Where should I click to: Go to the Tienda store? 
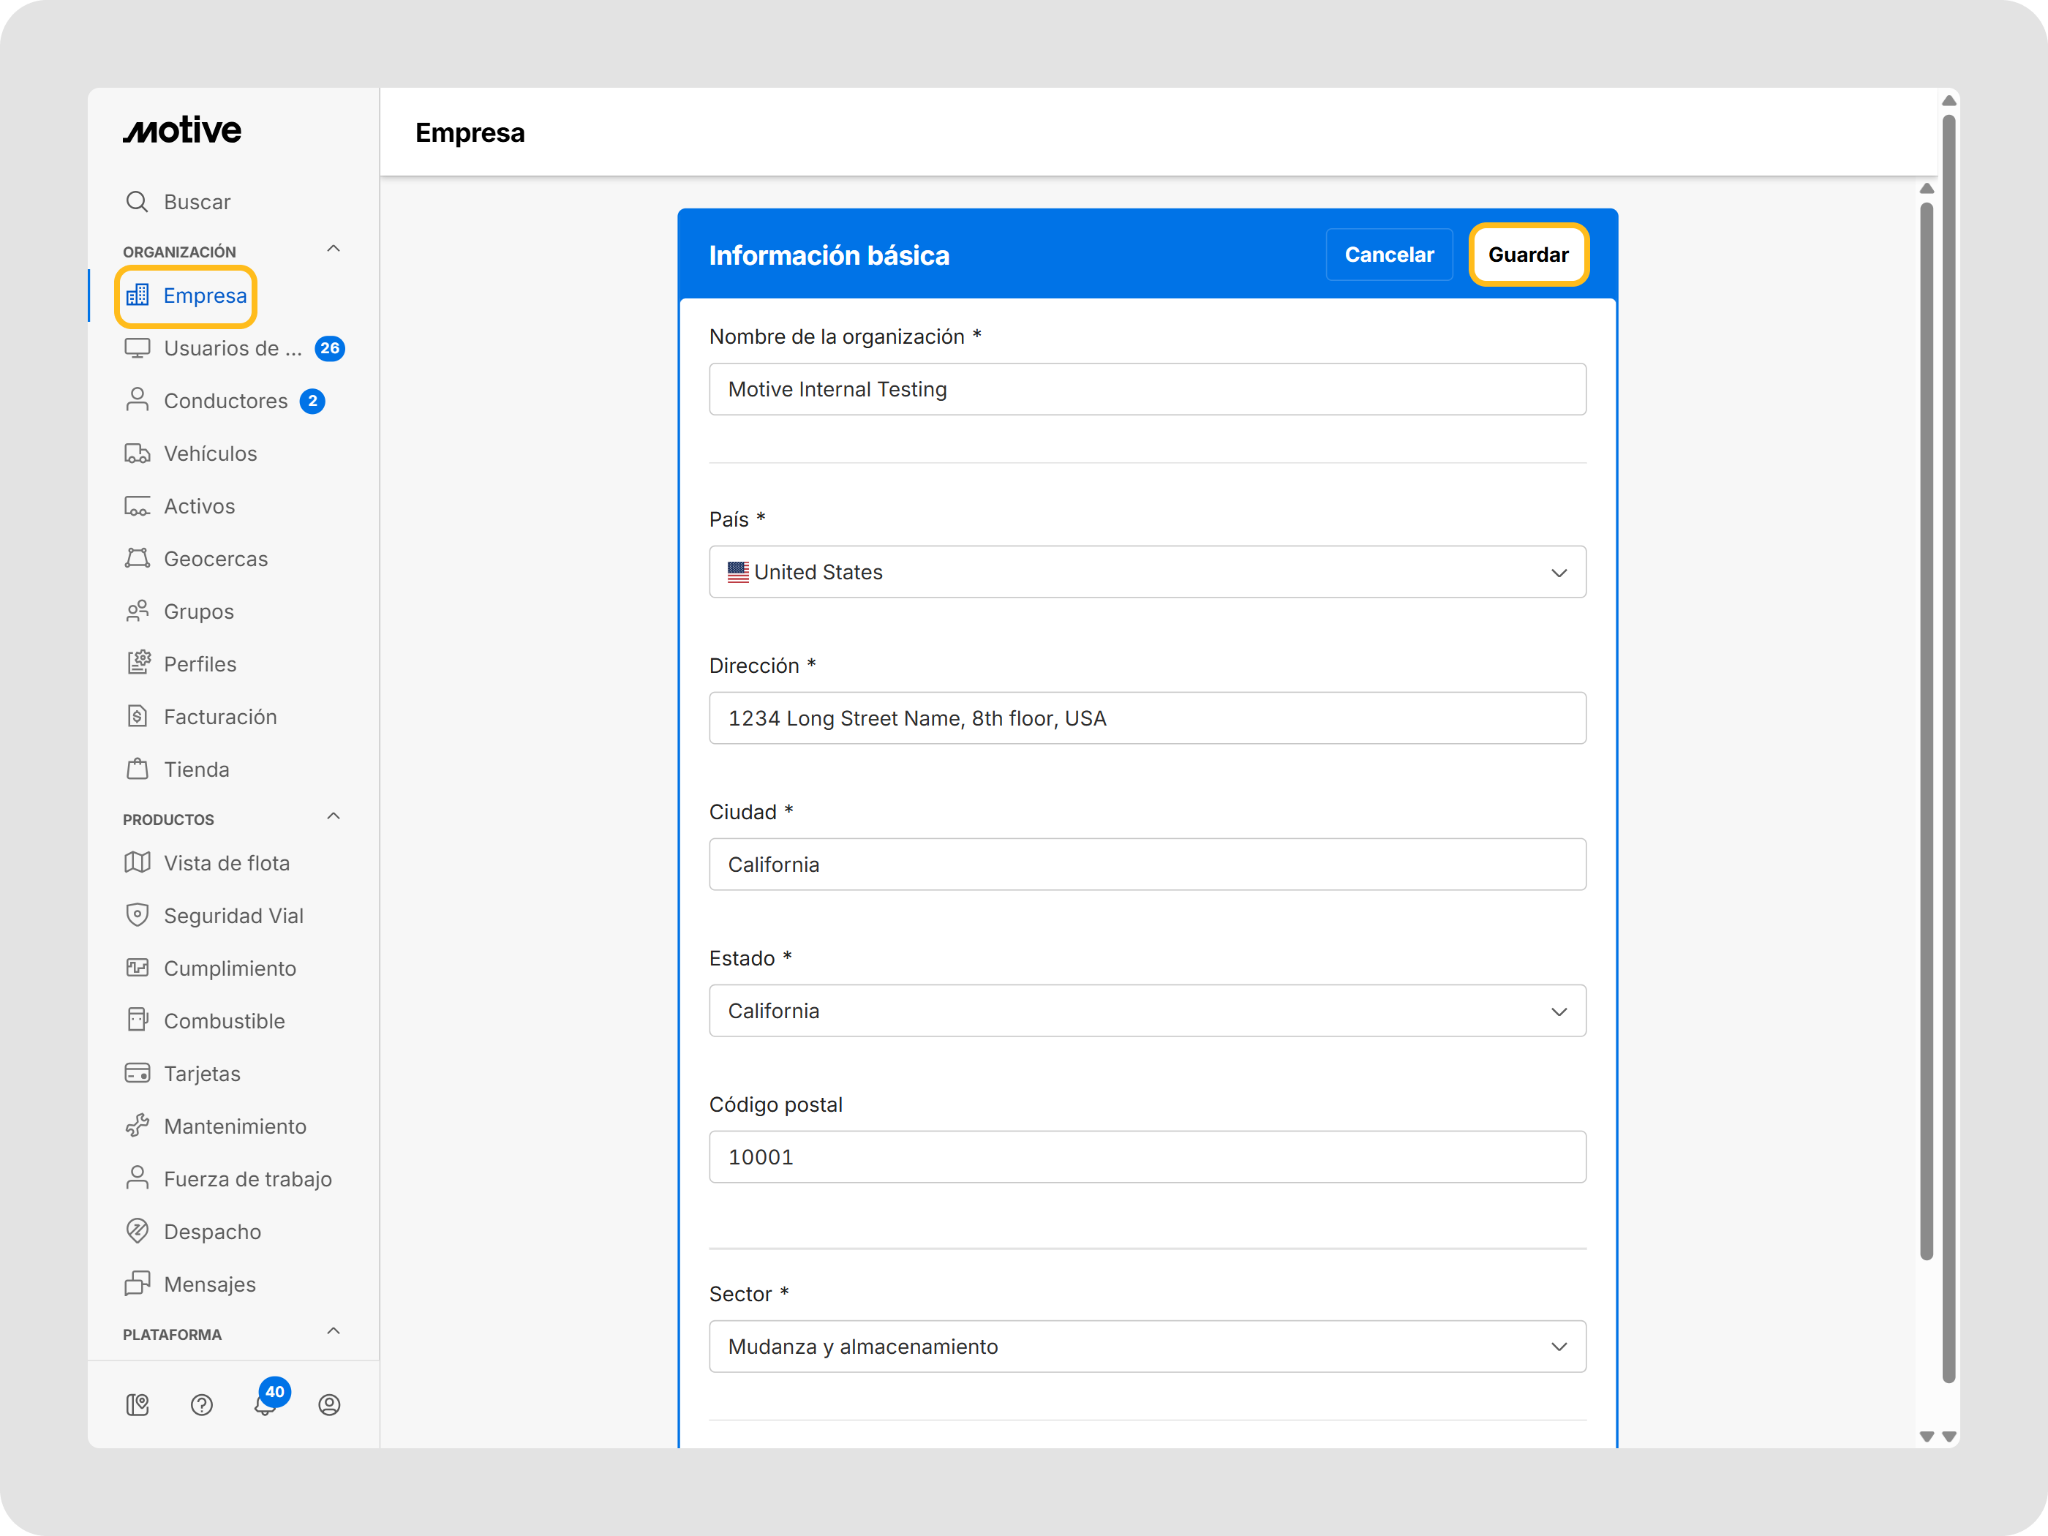point(177,770)
